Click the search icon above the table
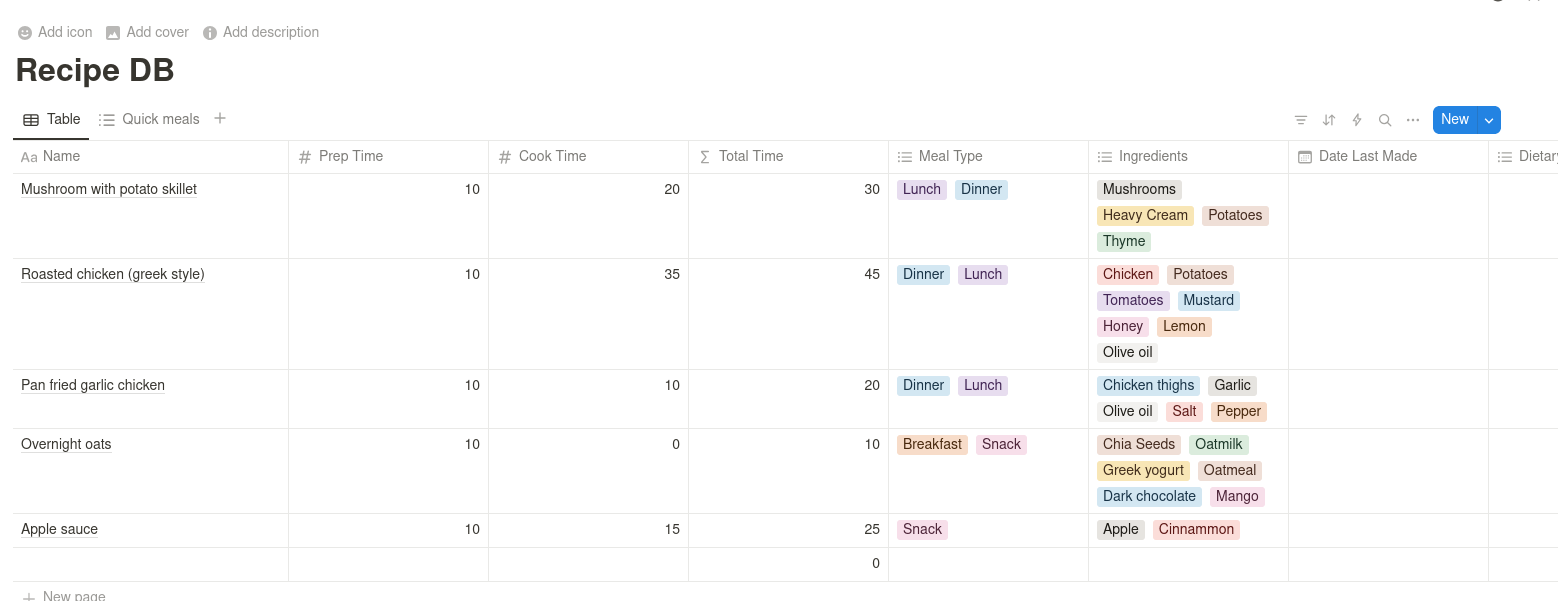Viewport: 1558px width, 601px height. click(1385, 119)
